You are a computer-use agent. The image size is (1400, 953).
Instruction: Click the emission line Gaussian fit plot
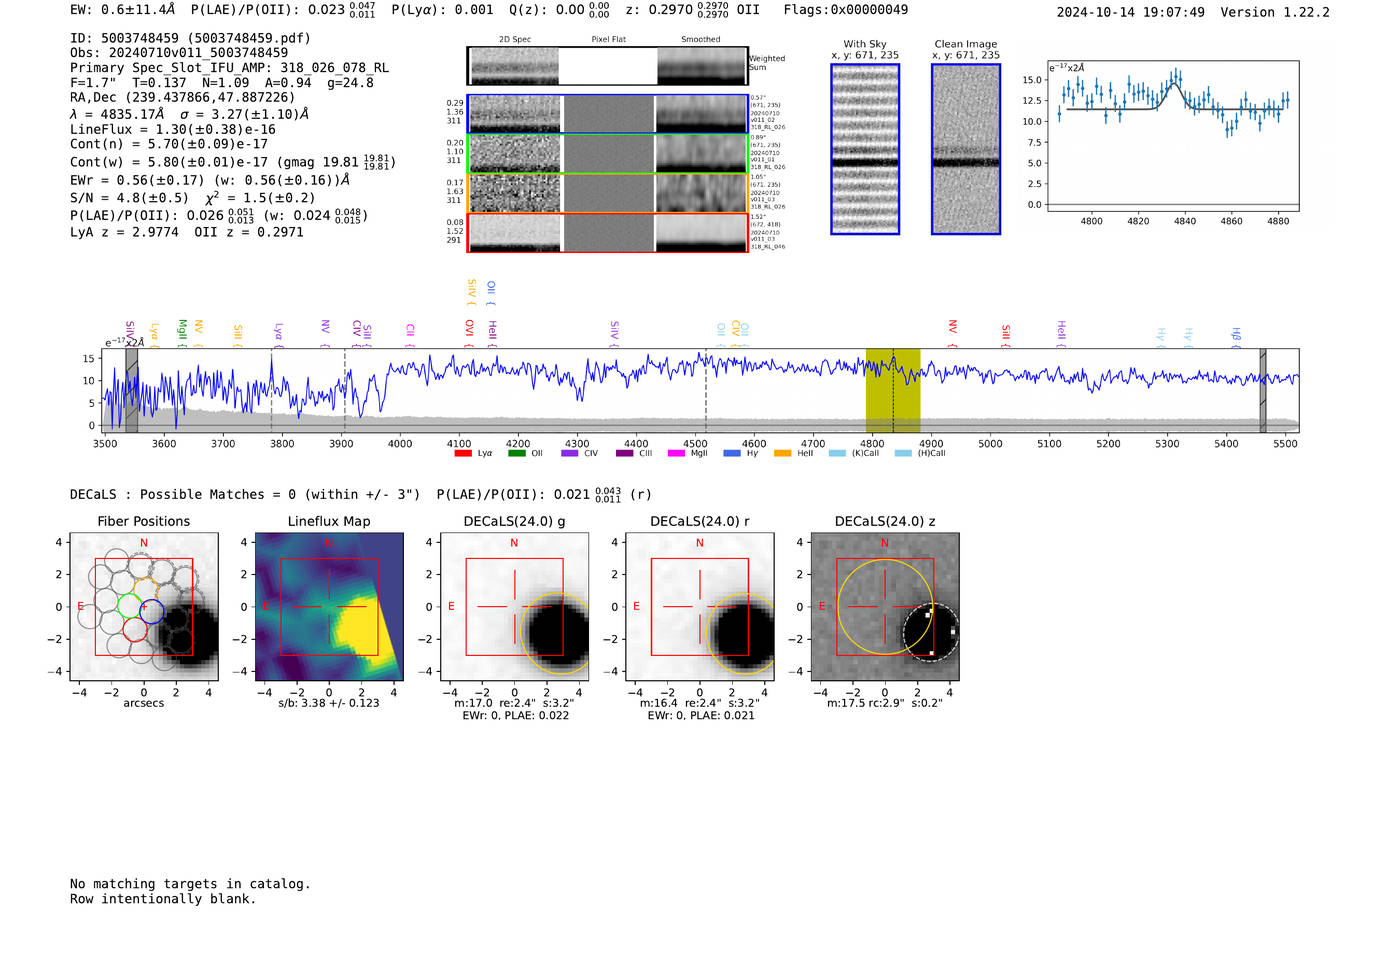click(1173, 136)
